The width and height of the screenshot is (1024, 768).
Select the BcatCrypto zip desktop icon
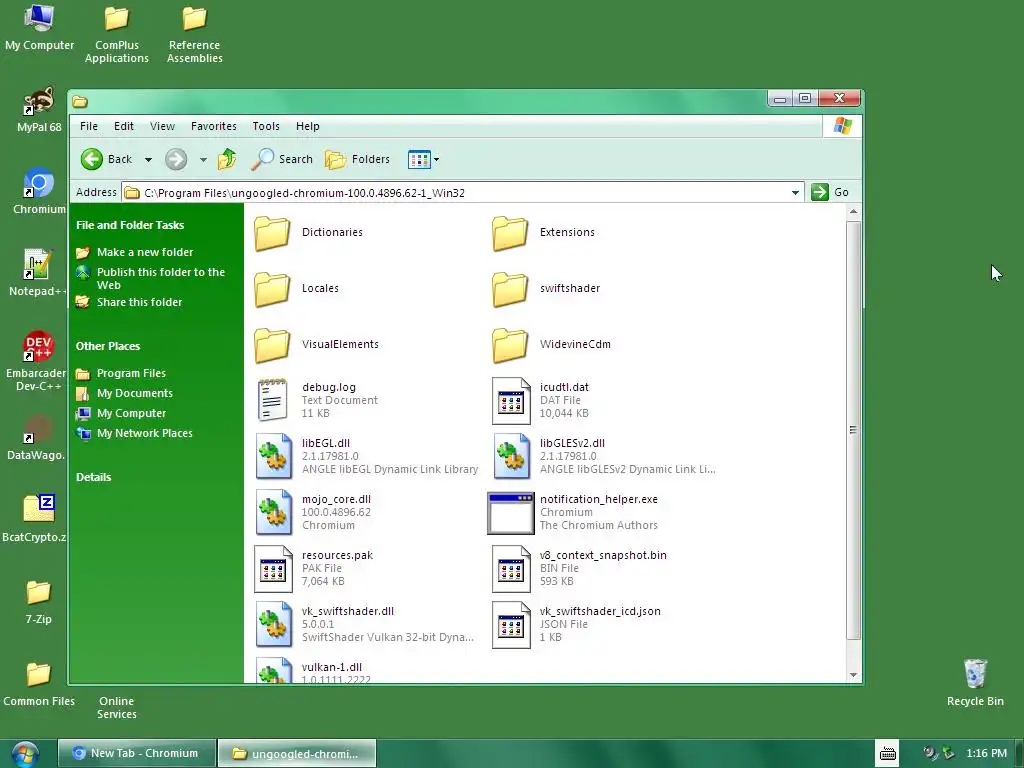pyautogui.click(x=37, y=519)
